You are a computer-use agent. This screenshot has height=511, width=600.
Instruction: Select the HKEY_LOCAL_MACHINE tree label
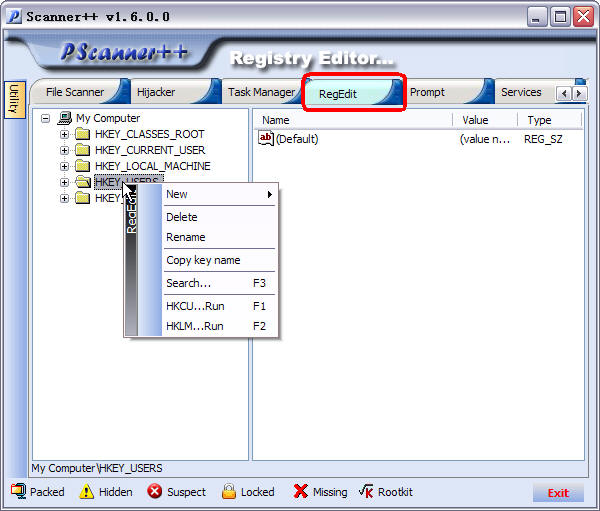(153, 166)
